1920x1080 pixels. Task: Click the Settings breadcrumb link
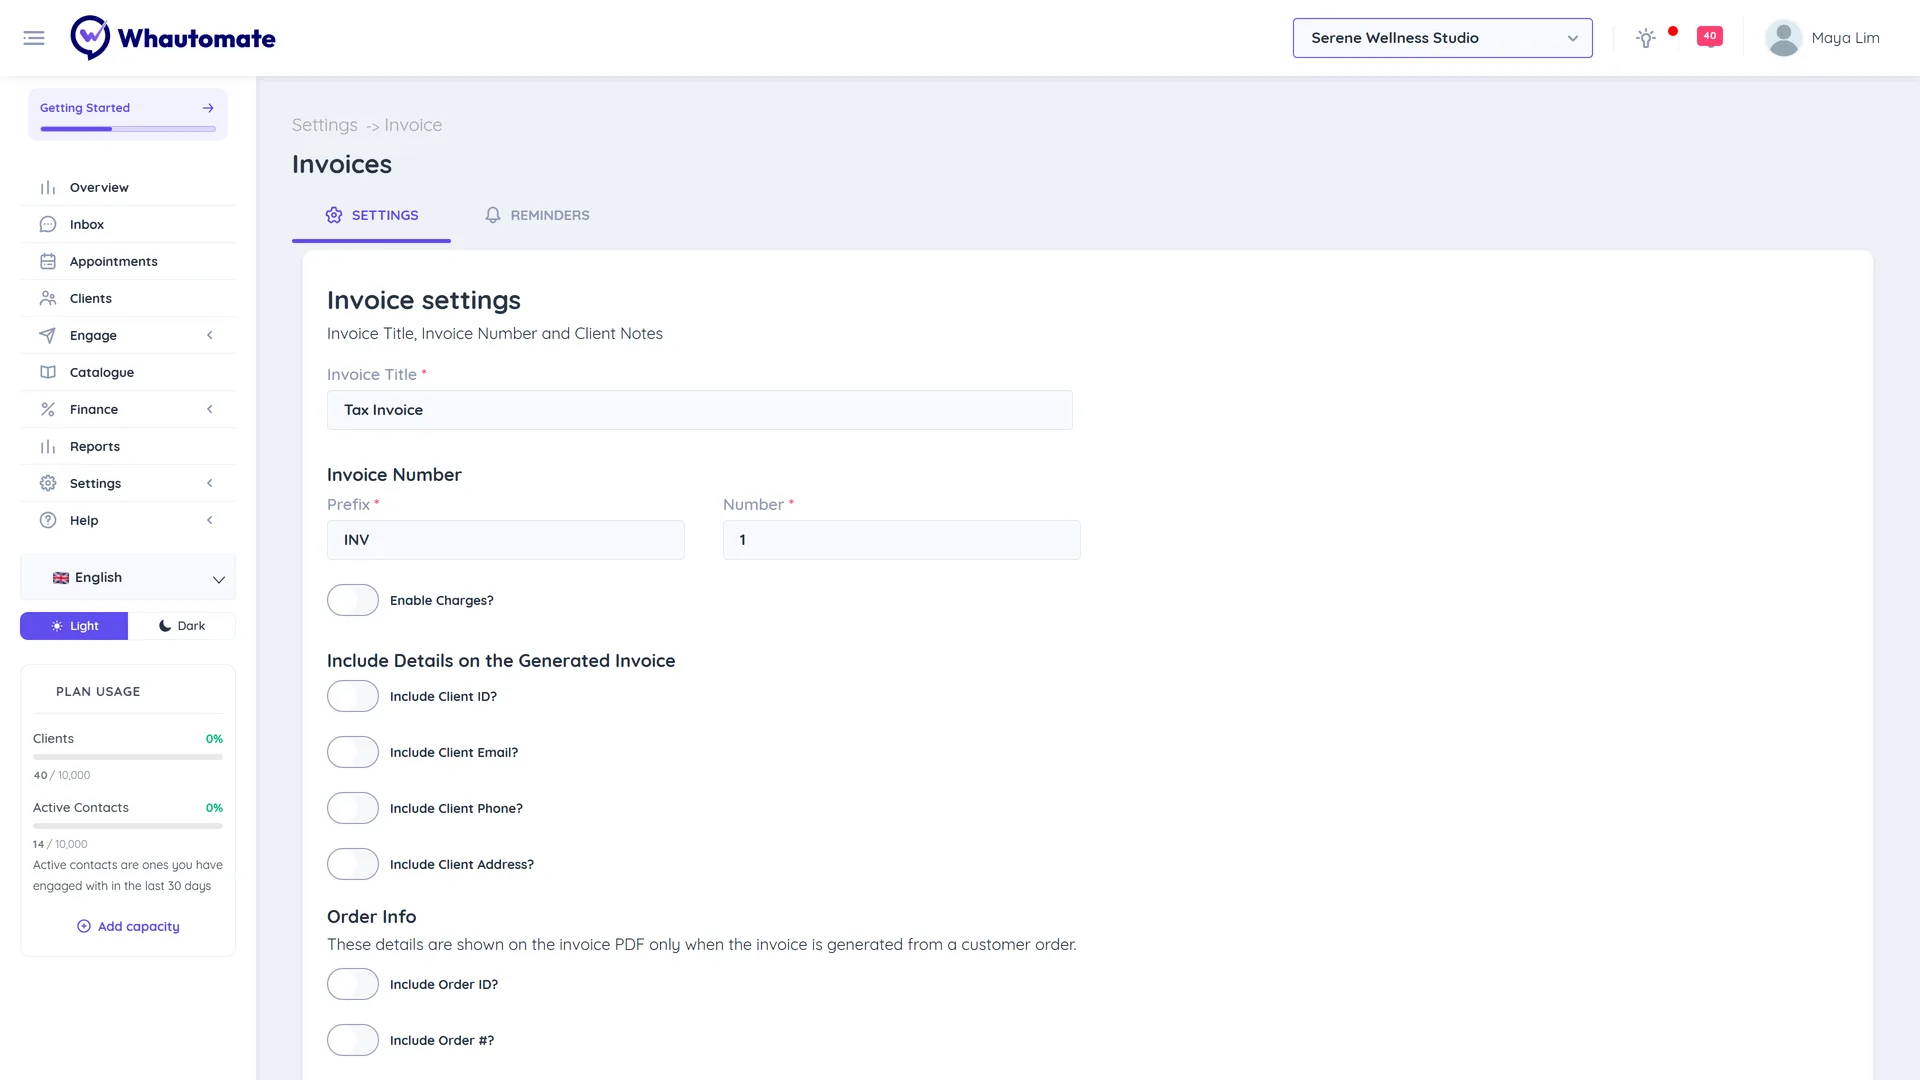[x=324, y=125]
